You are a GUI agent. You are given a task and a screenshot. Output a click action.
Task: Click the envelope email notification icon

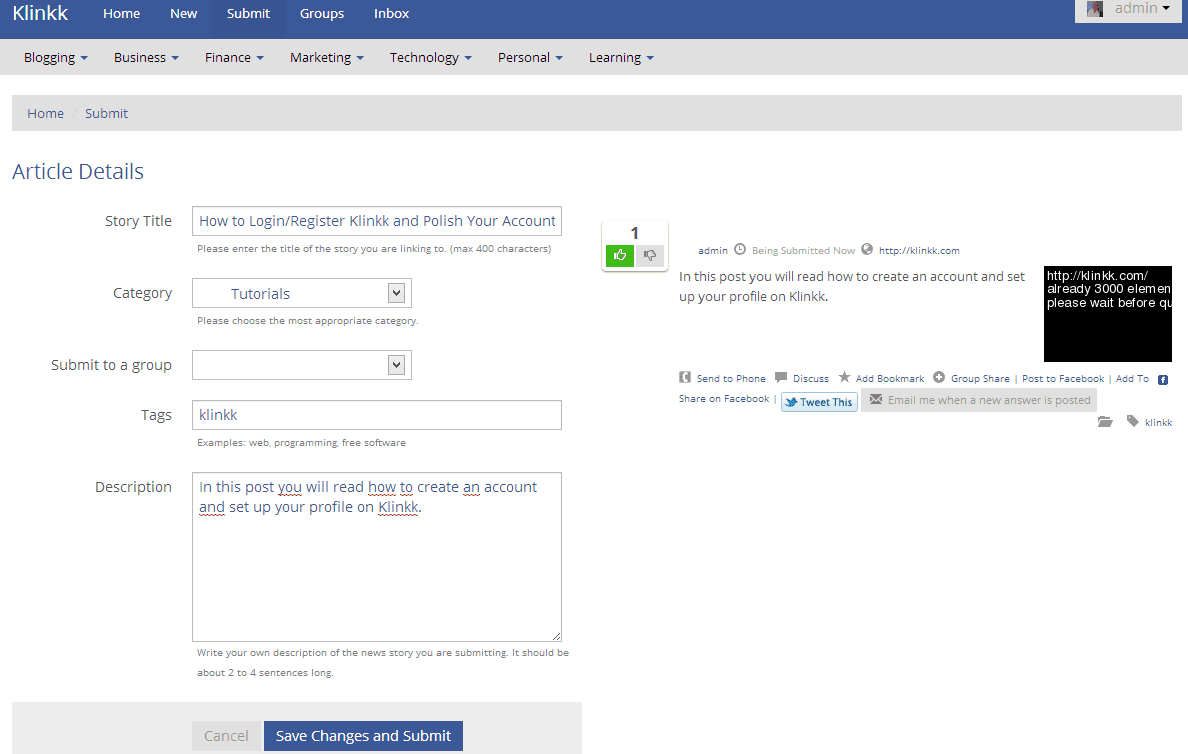(876, 399)
